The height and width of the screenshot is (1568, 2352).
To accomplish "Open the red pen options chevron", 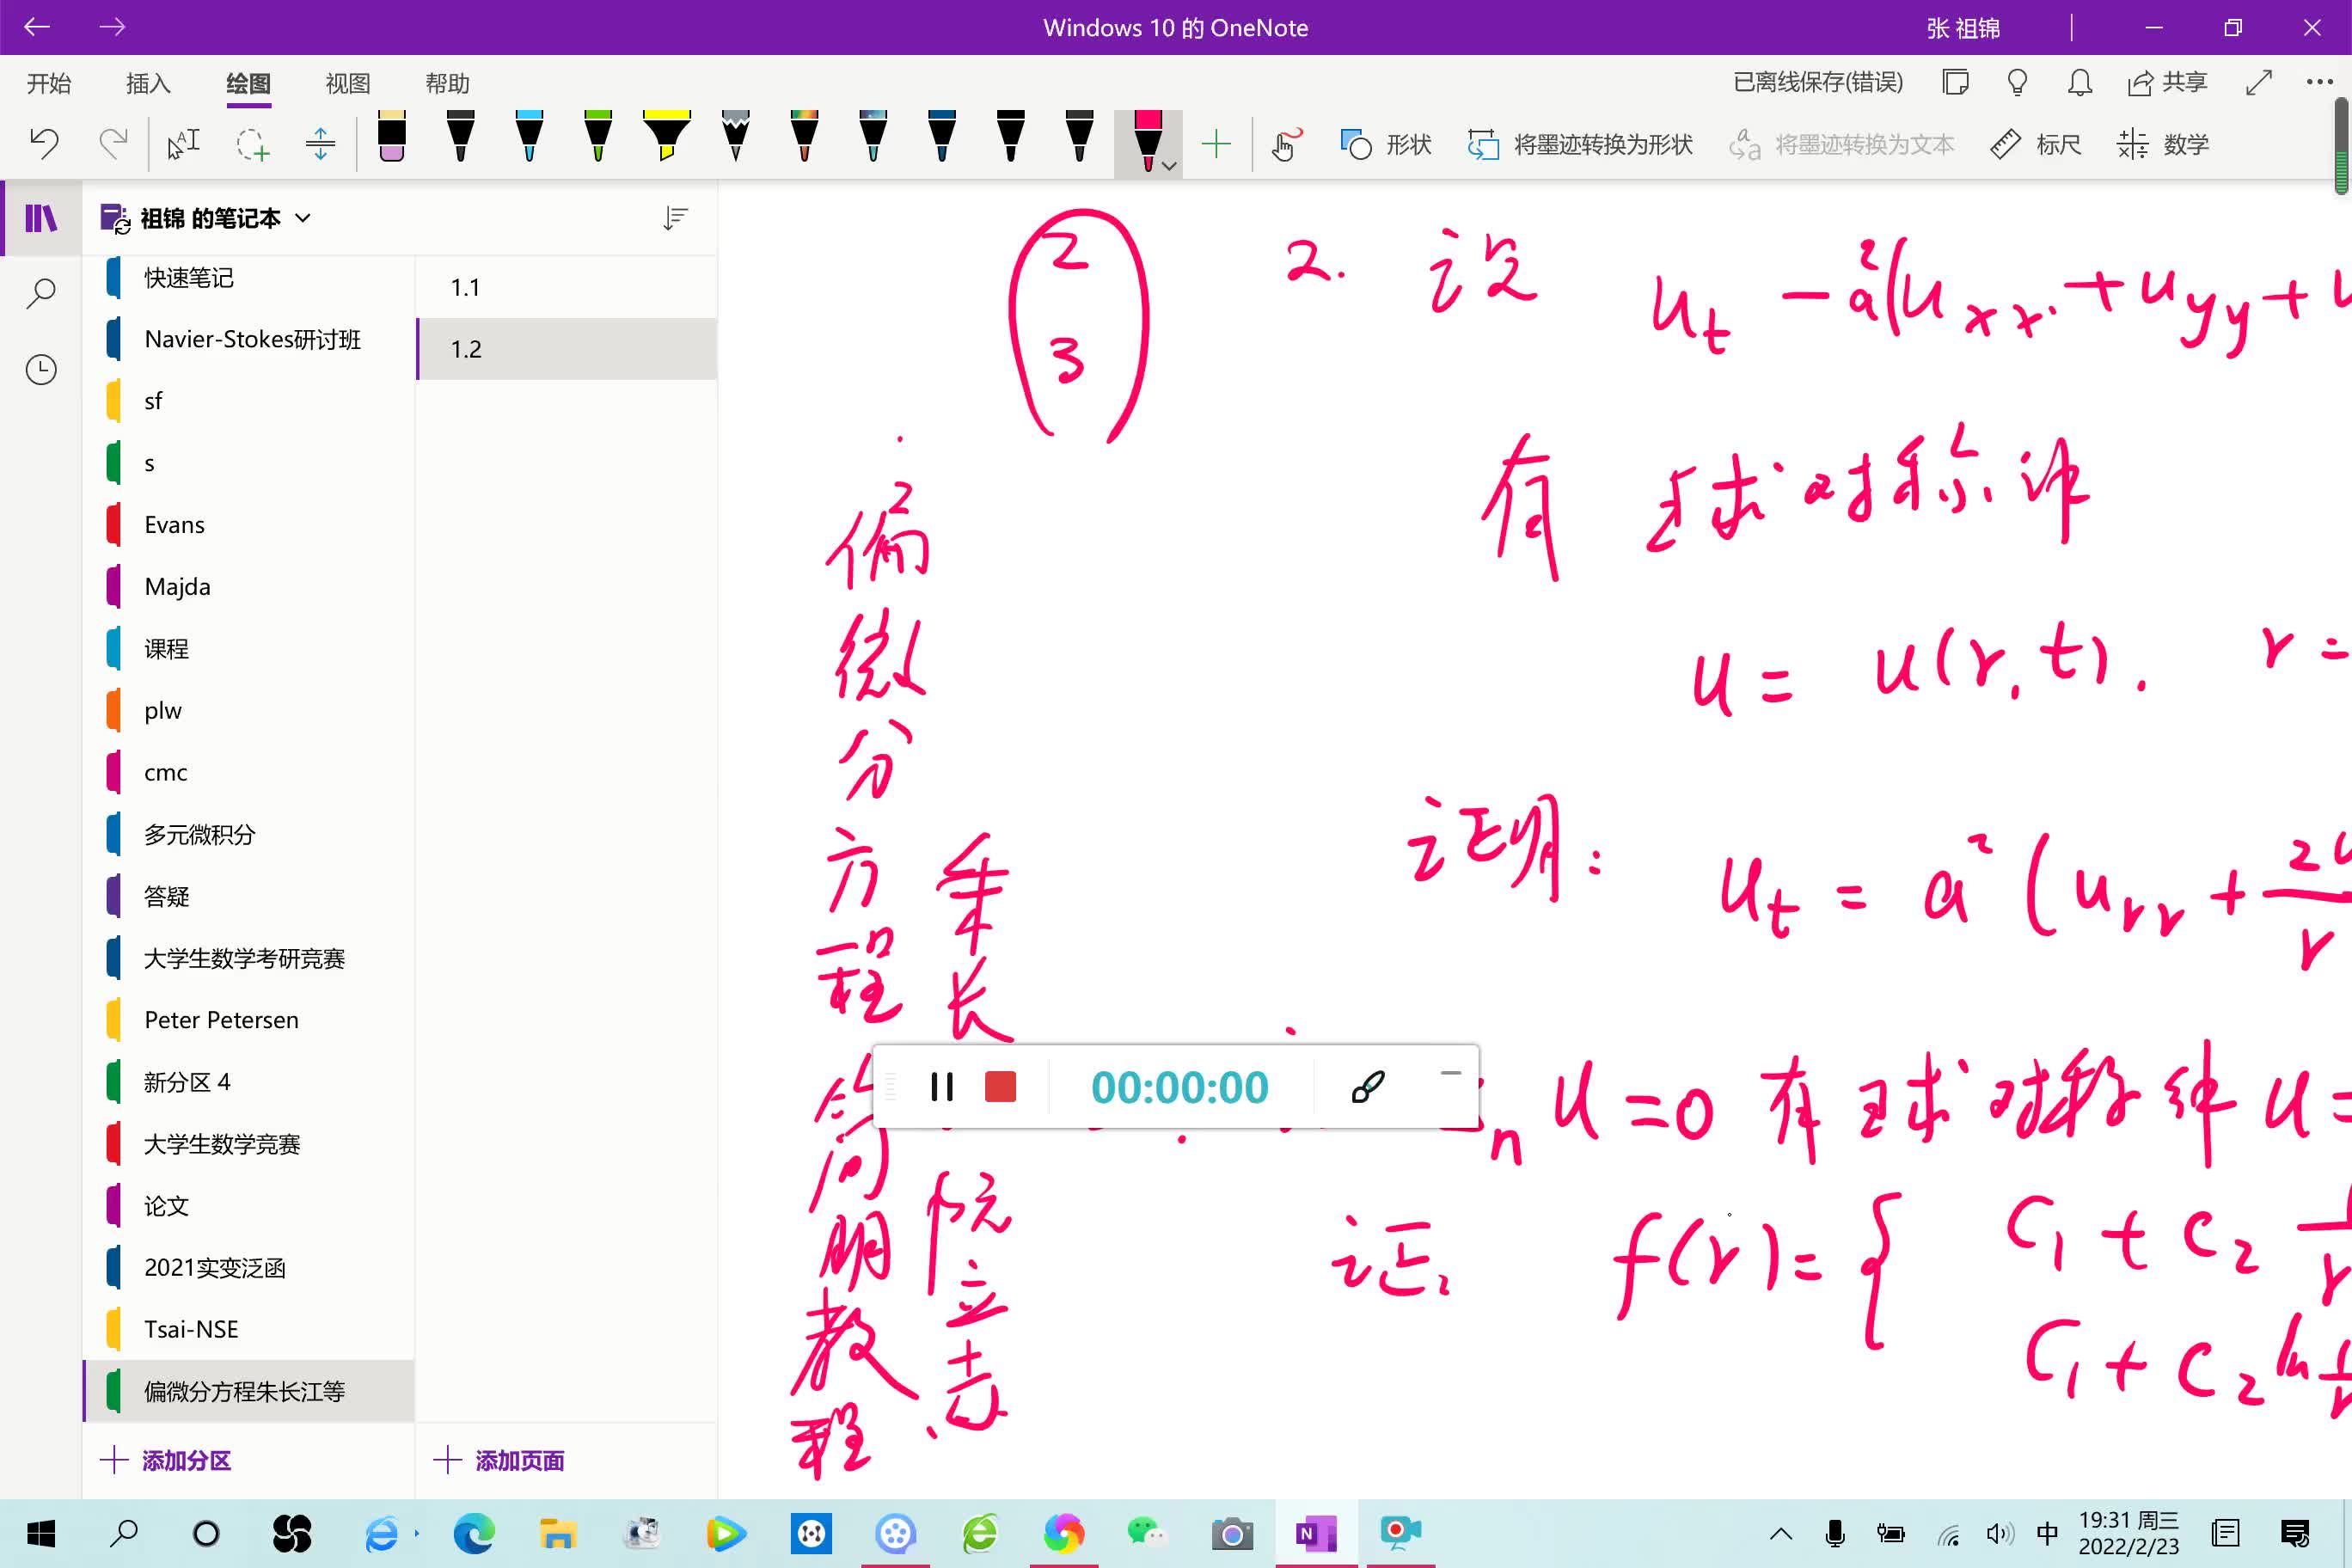I will 1169,166.
